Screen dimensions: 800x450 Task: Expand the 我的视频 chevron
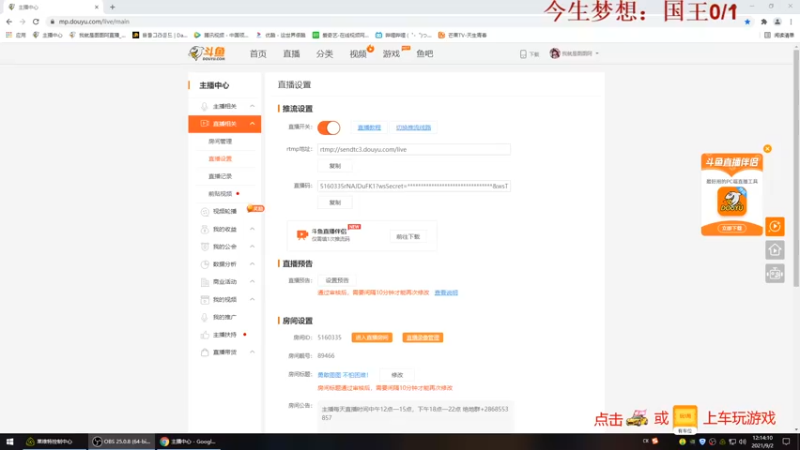click(252, 299)
